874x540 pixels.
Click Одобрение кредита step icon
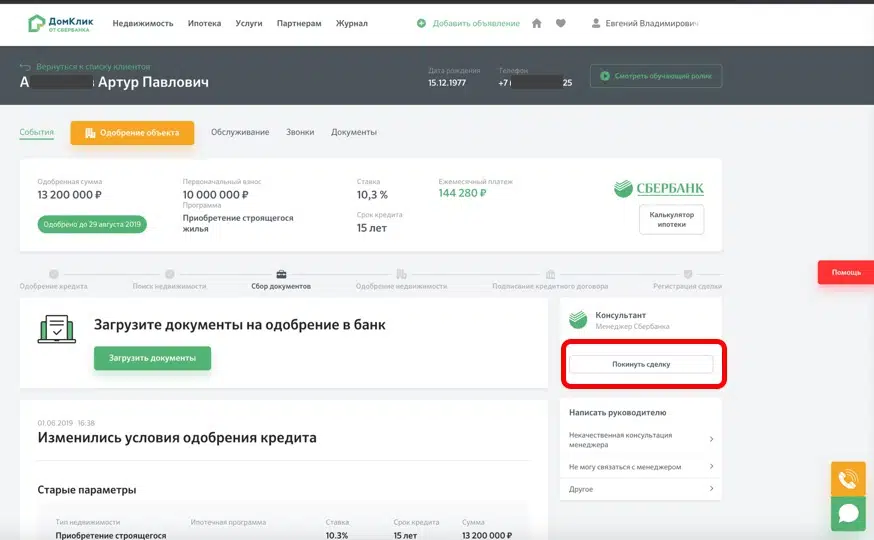pos(54,274)
